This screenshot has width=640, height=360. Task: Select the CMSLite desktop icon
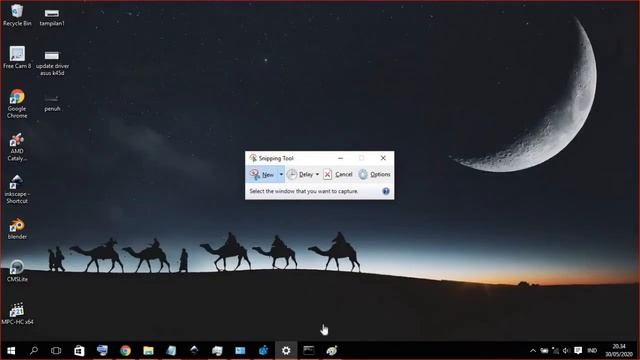click(x=17, y=271)
